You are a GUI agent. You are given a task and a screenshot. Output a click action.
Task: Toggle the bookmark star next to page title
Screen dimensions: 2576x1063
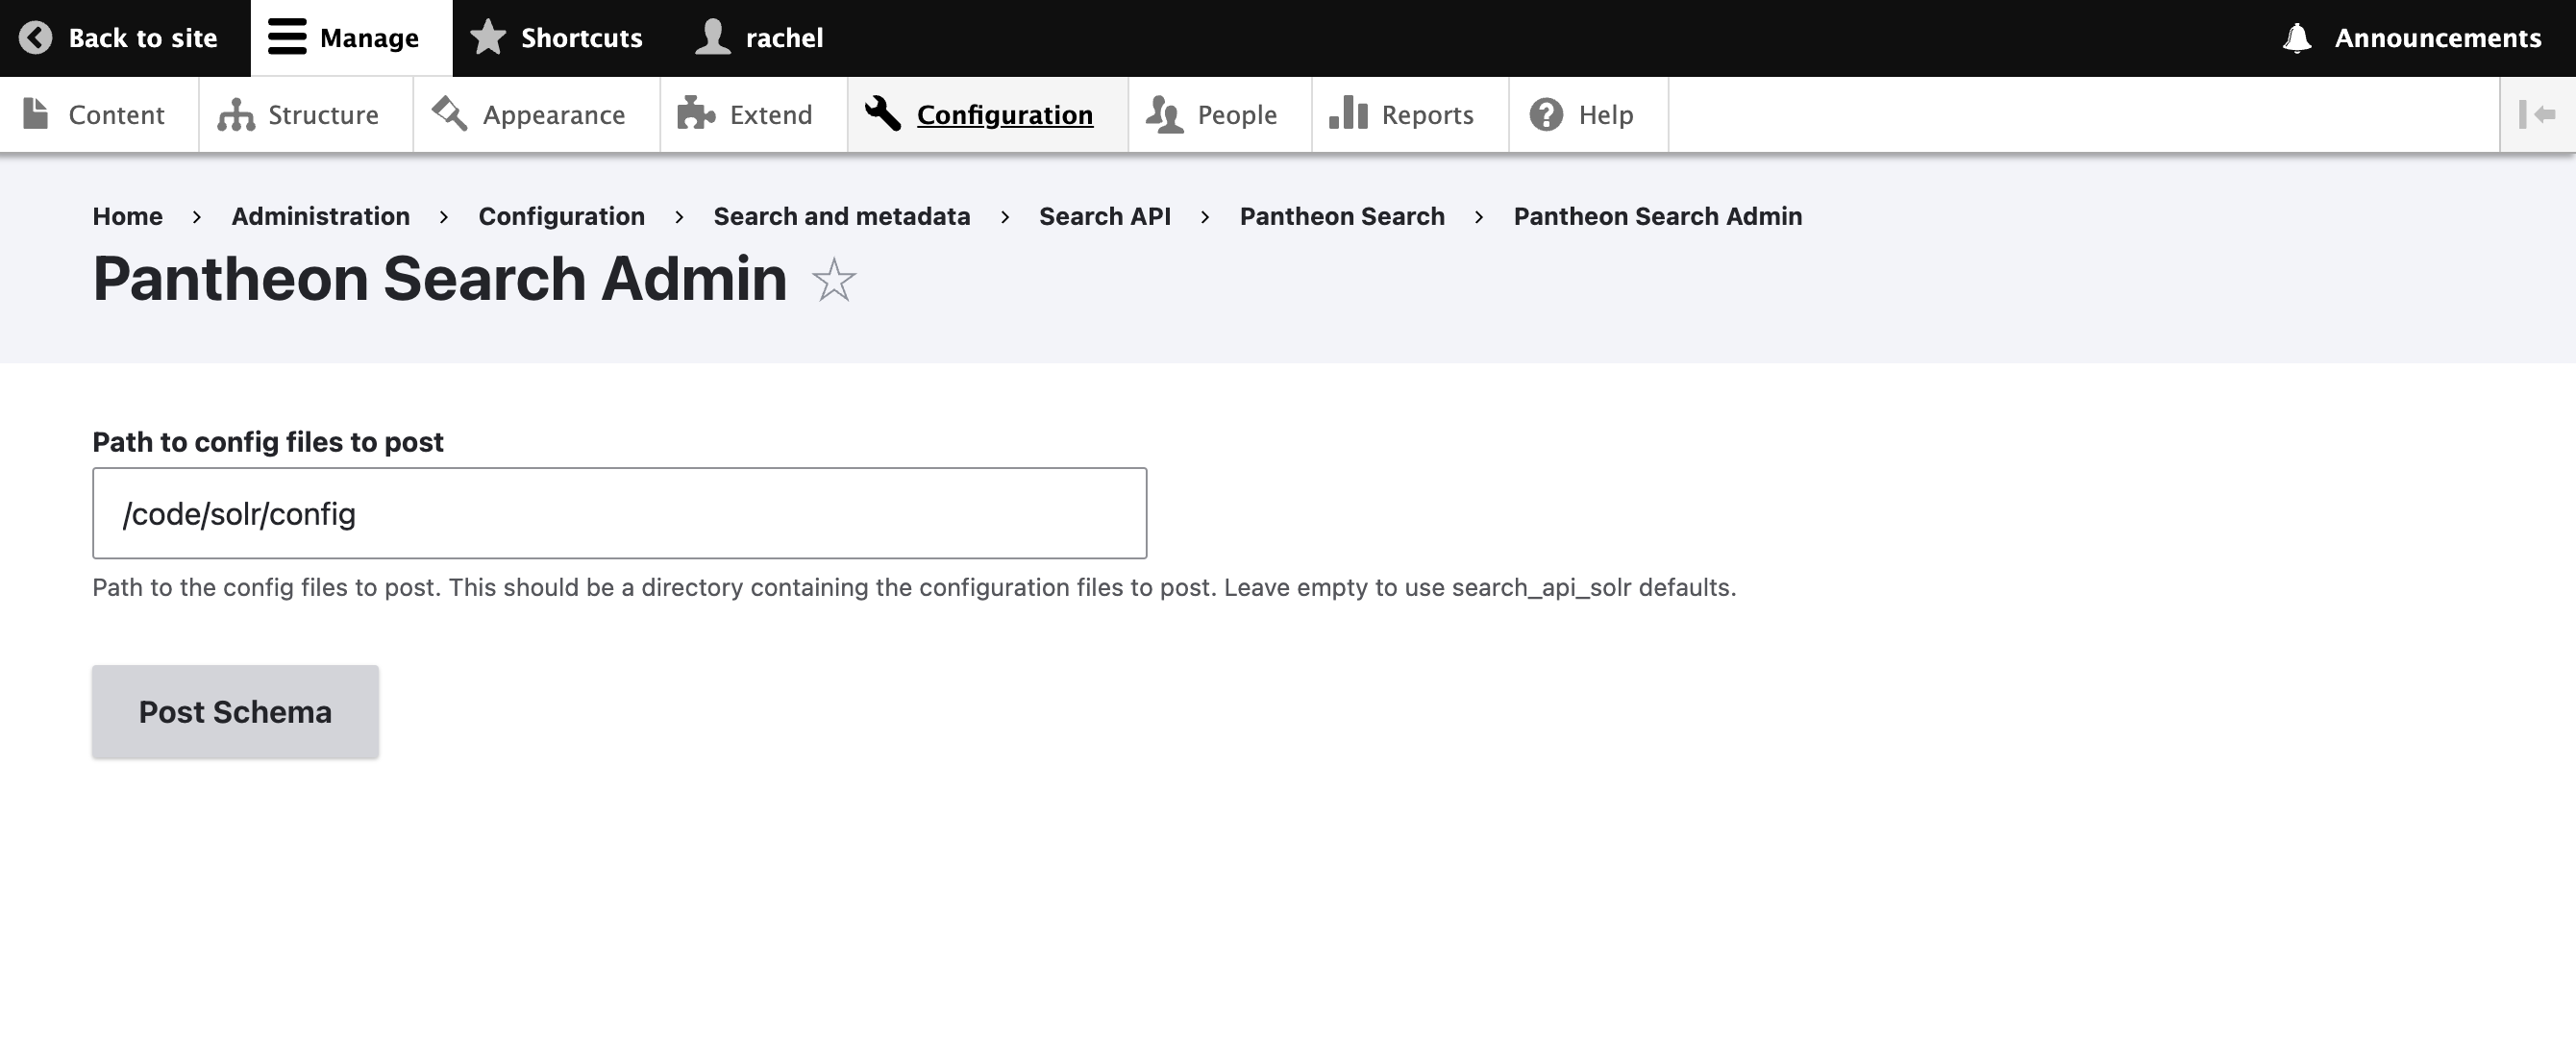[x=833, y=281]
